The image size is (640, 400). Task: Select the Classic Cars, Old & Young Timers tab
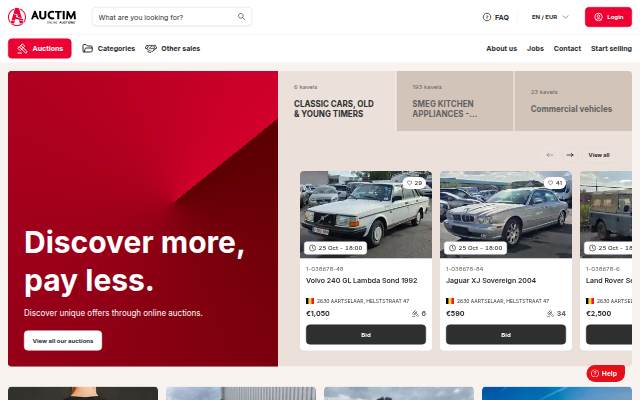coord(337,101)
